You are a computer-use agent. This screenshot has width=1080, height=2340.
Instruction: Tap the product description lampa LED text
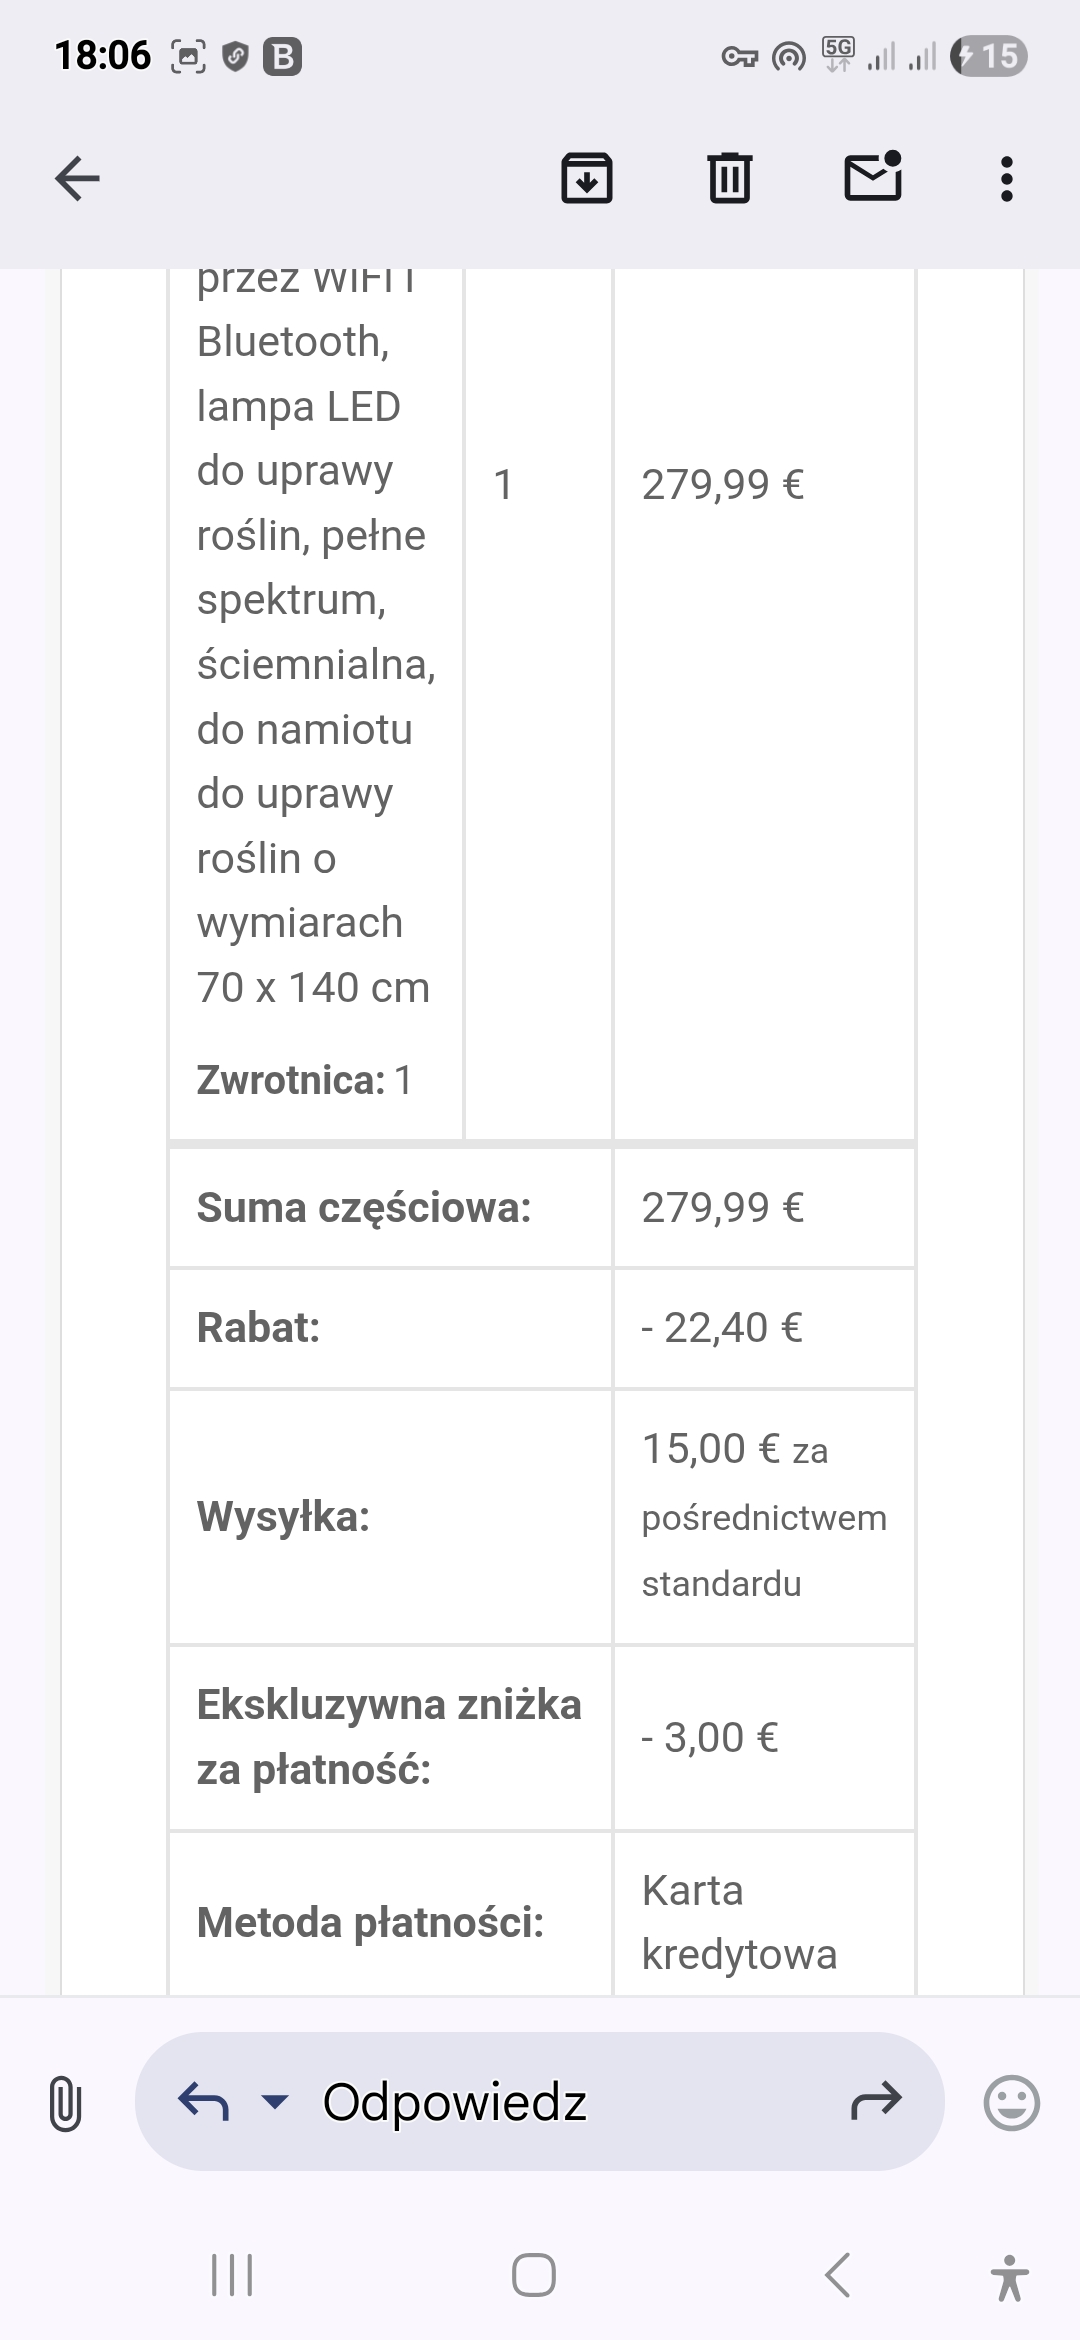point(299,407)
